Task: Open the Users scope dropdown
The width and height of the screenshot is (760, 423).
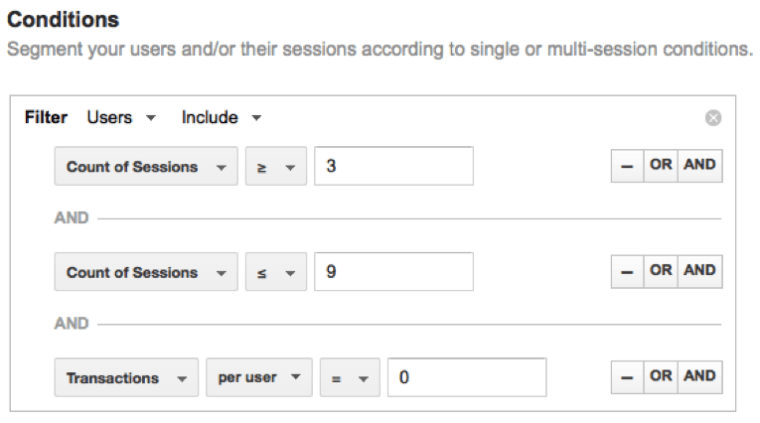Action: tap(121, 118)
